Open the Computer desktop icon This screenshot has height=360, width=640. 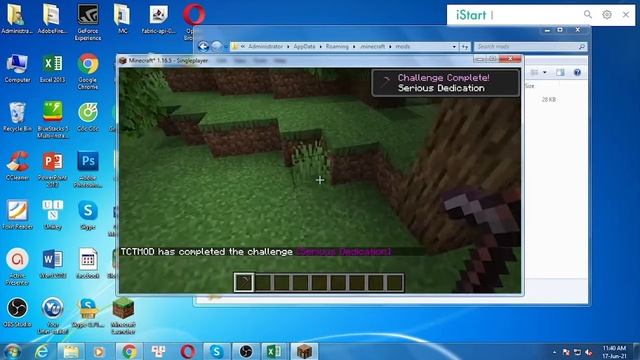pyautogui.click(x=17, y=69)
